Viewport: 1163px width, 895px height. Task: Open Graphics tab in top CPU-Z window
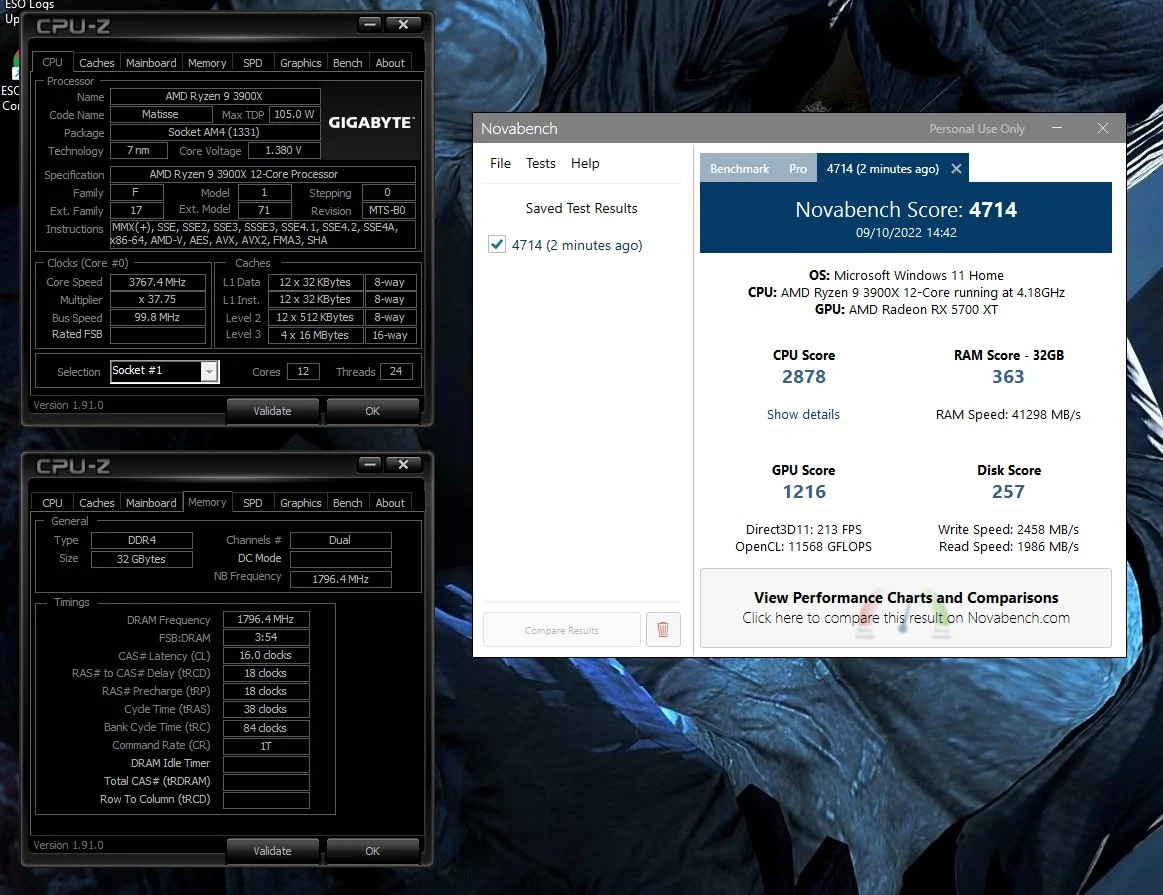(300, 63)
